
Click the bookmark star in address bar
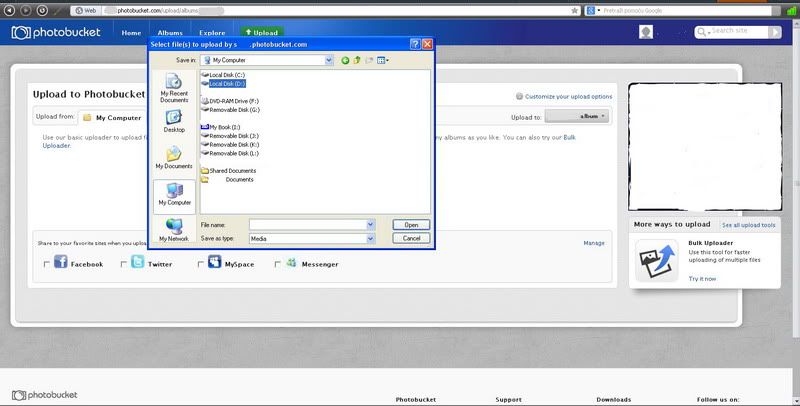(x=575, y=10)
